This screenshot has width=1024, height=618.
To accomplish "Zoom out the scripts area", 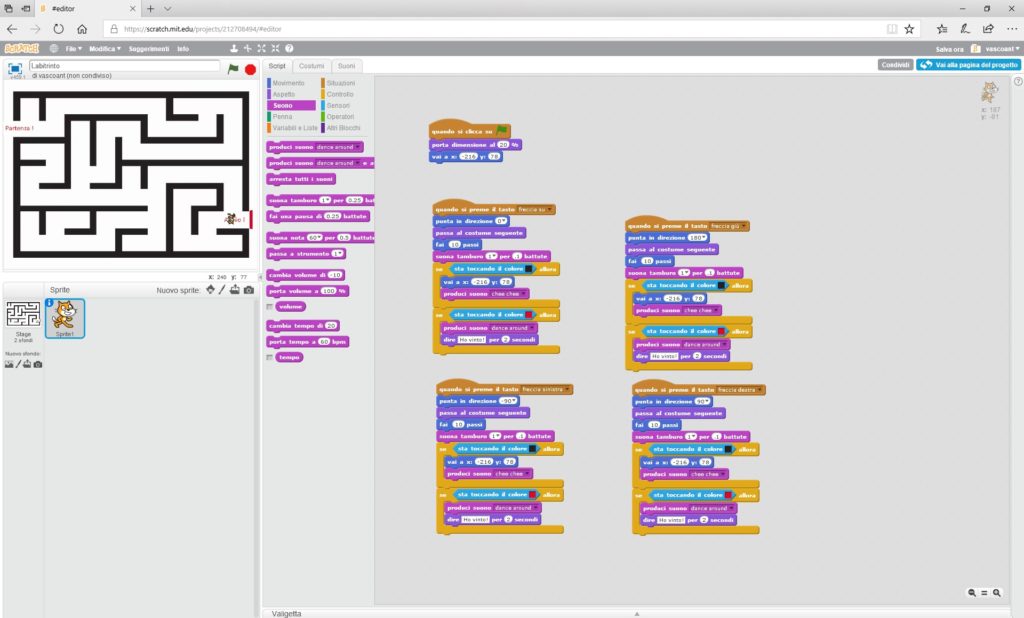I will click(972, 593).
